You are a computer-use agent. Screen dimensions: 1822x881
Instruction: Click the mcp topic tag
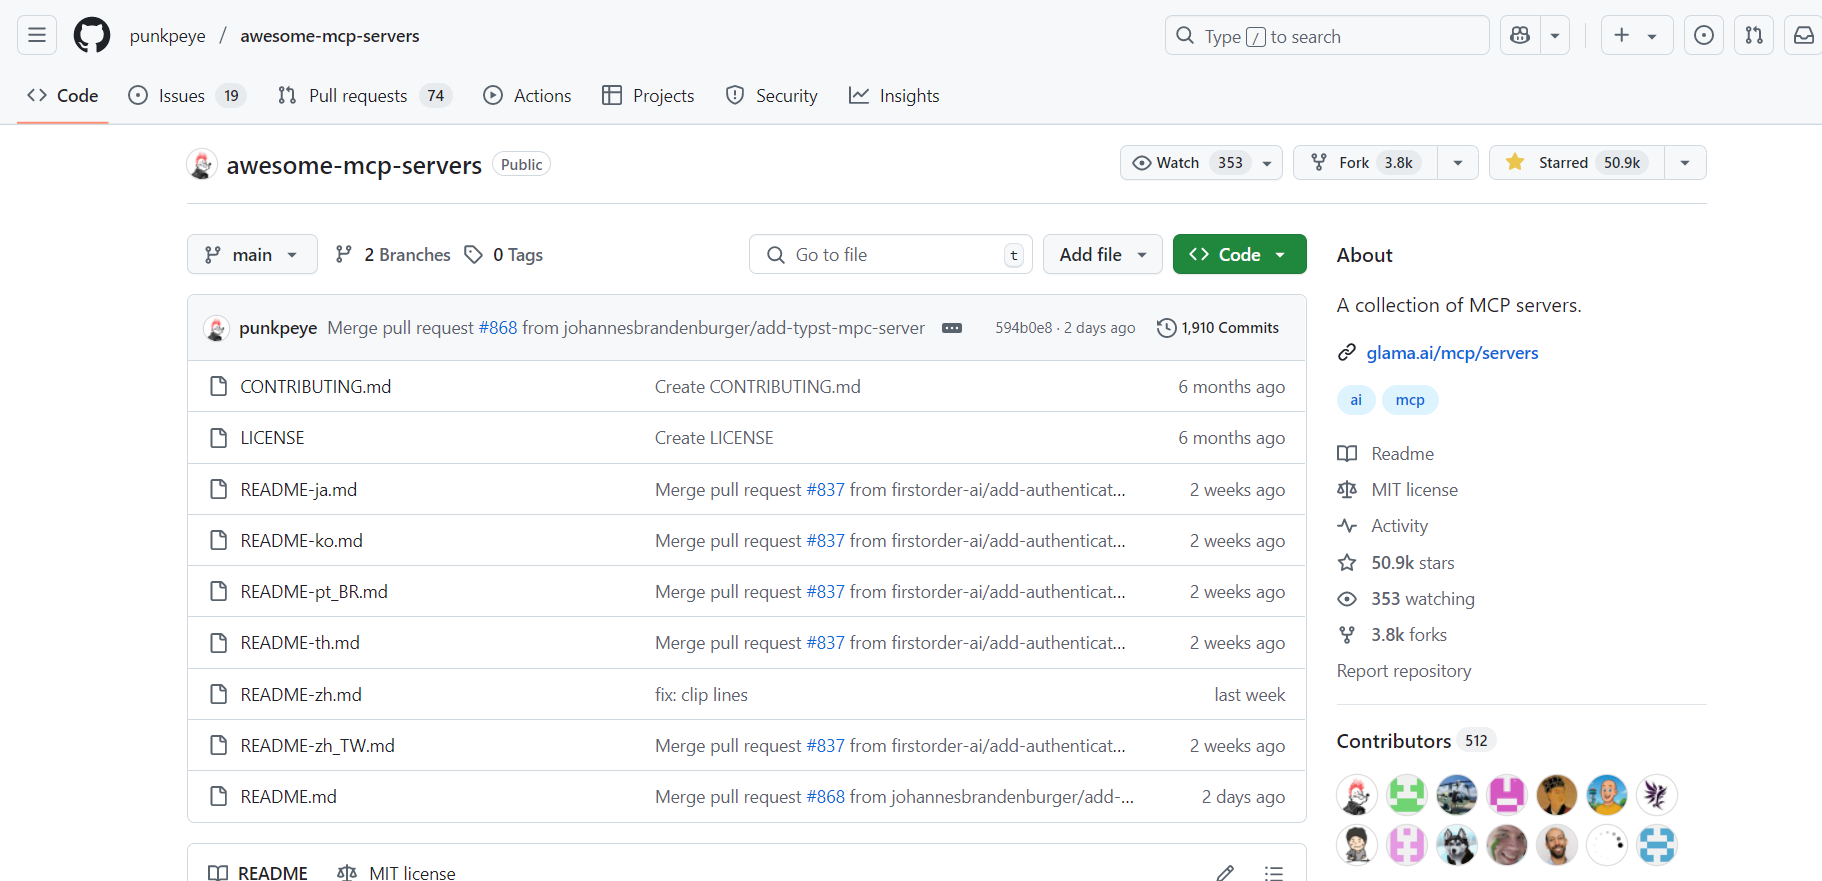[1410, 400]
